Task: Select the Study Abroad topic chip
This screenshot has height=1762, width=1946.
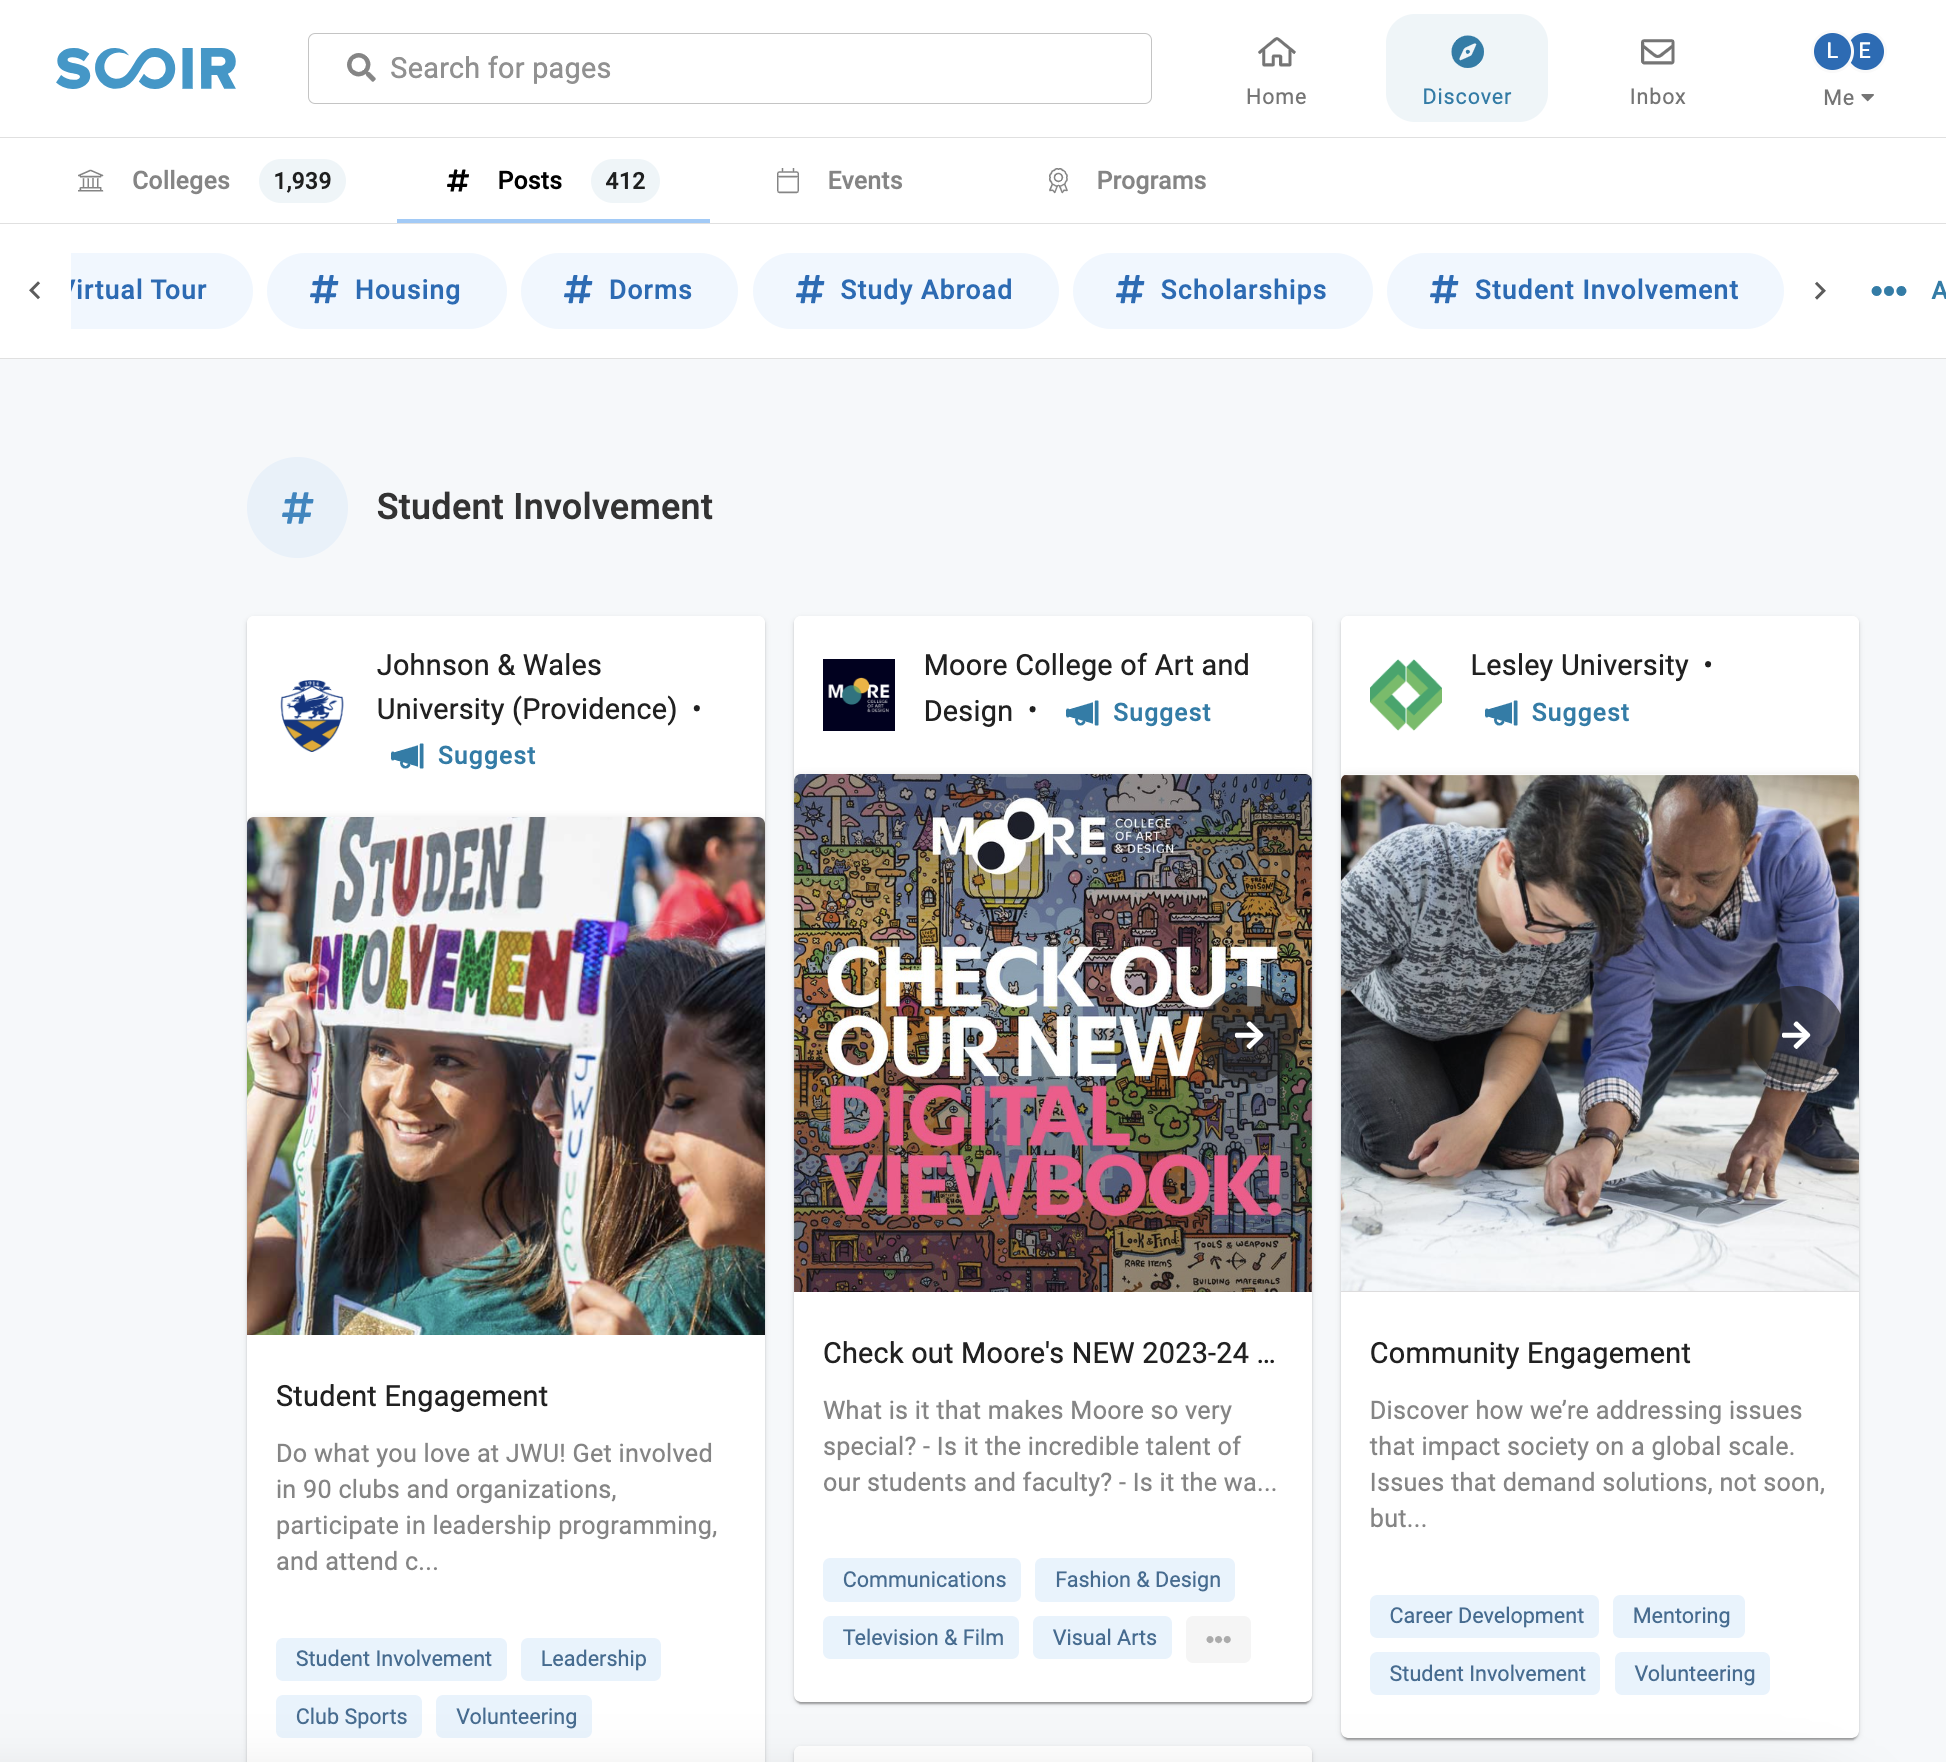Action: click(x=905, y=290)
